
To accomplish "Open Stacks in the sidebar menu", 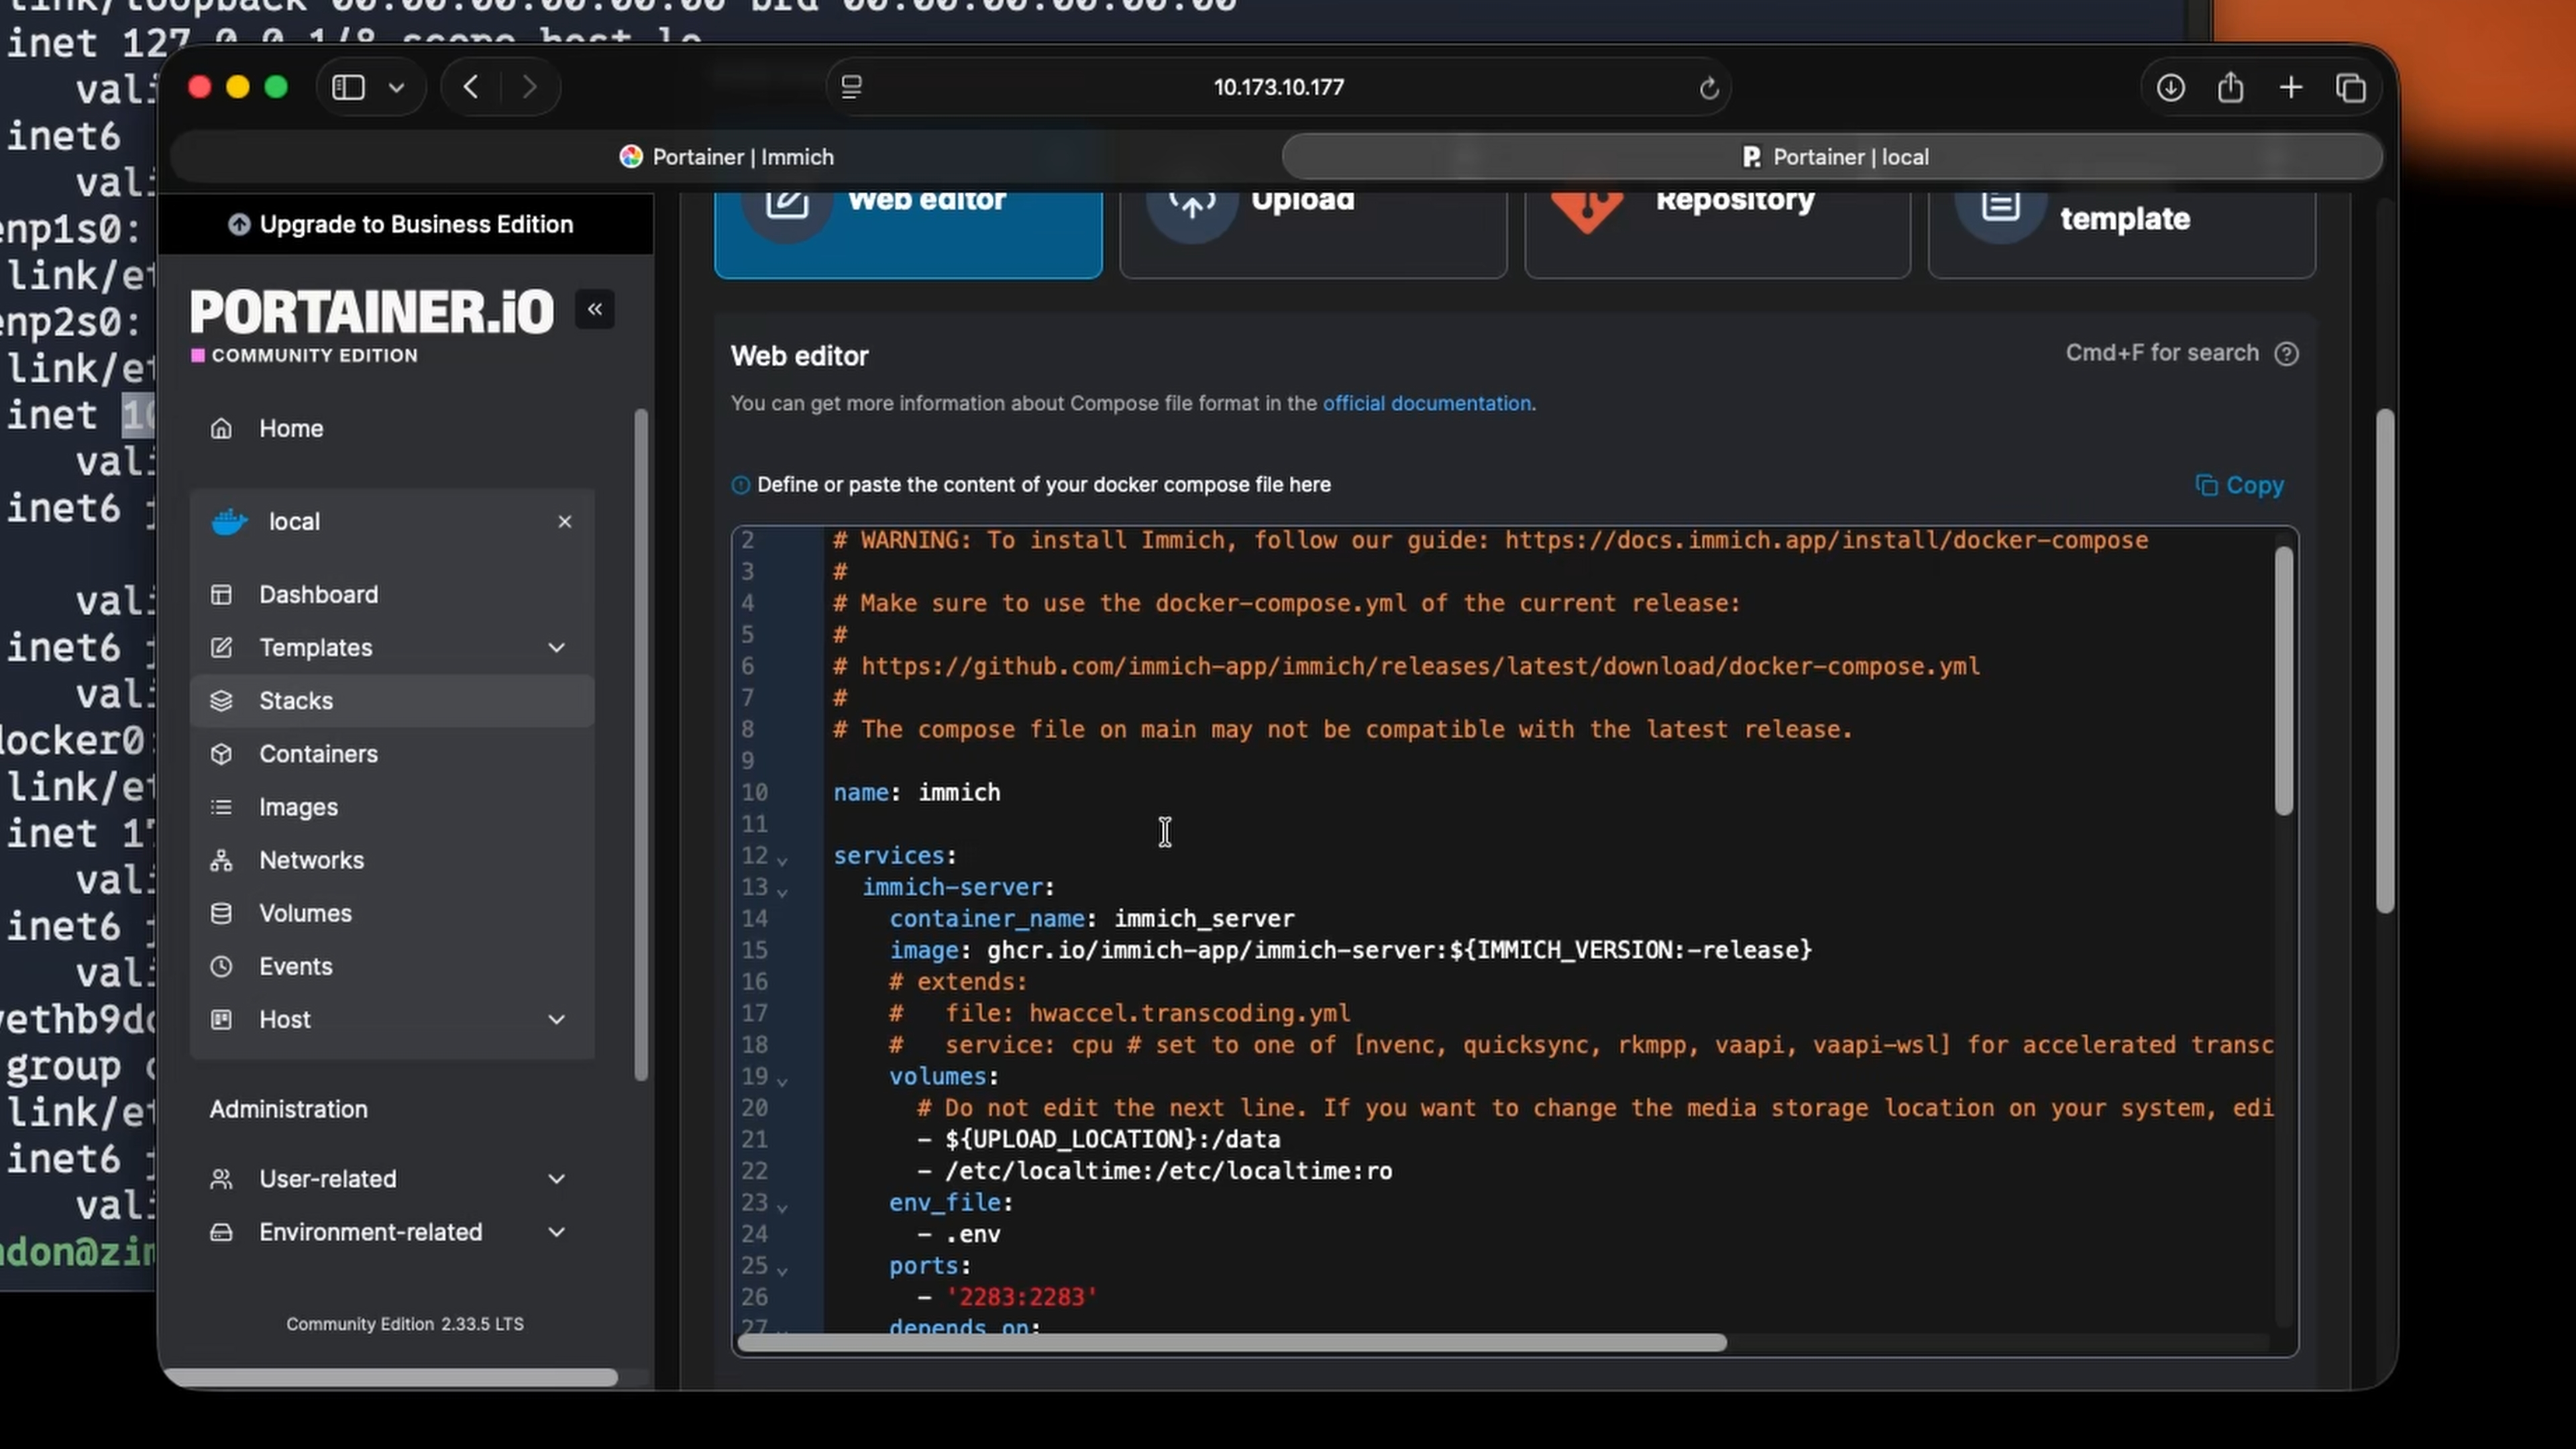I will 296,701.
